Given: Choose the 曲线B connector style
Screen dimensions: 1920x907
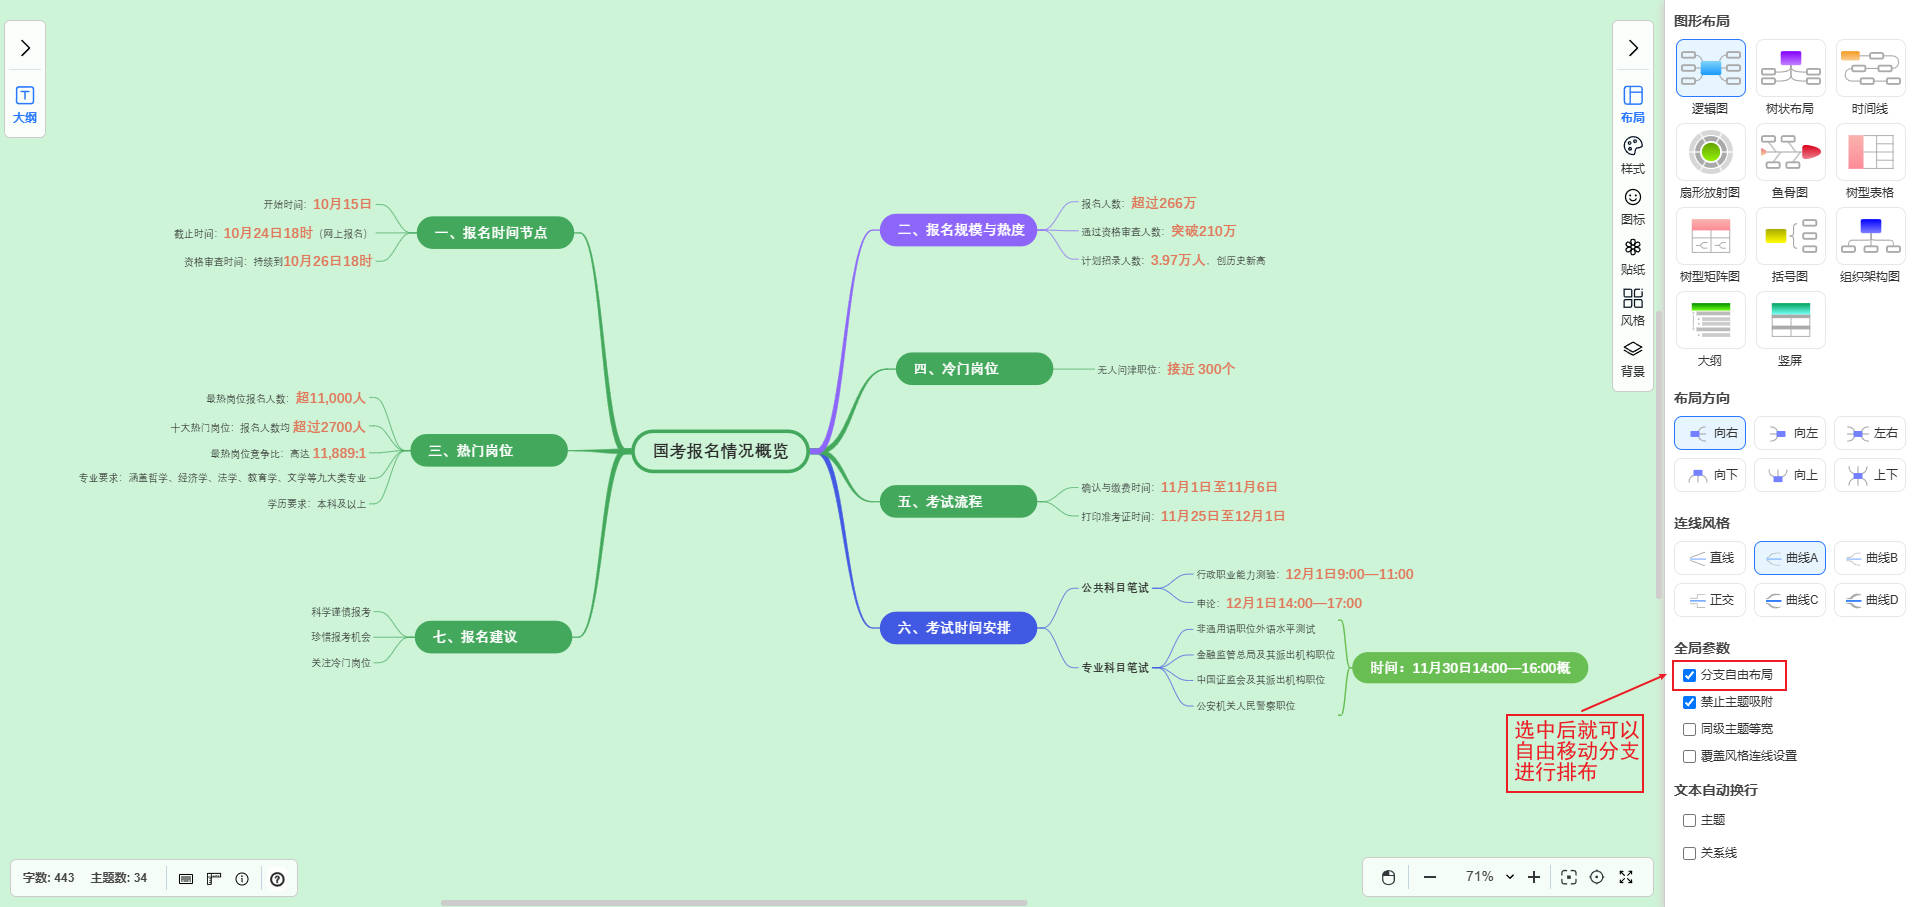Looking at the screenshot, I should point(1870,558).
